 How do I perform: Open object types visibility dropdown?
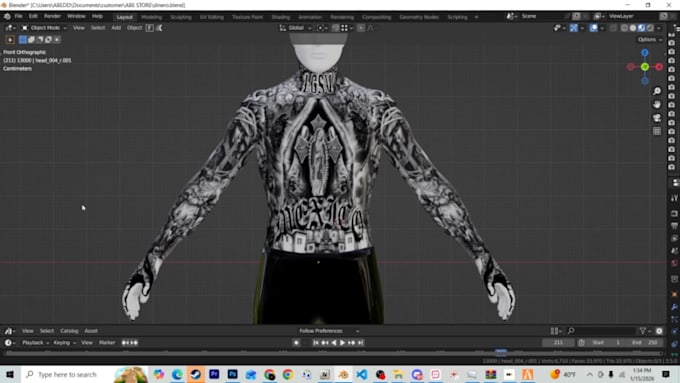click(559, 28)
